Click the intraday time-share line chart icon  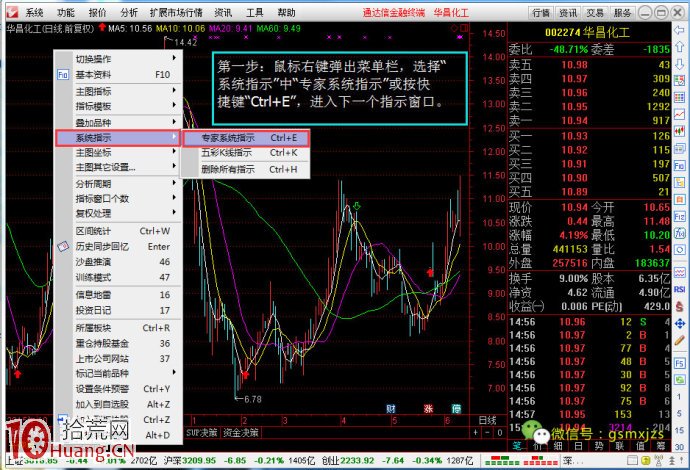click(x=679, y=114)
